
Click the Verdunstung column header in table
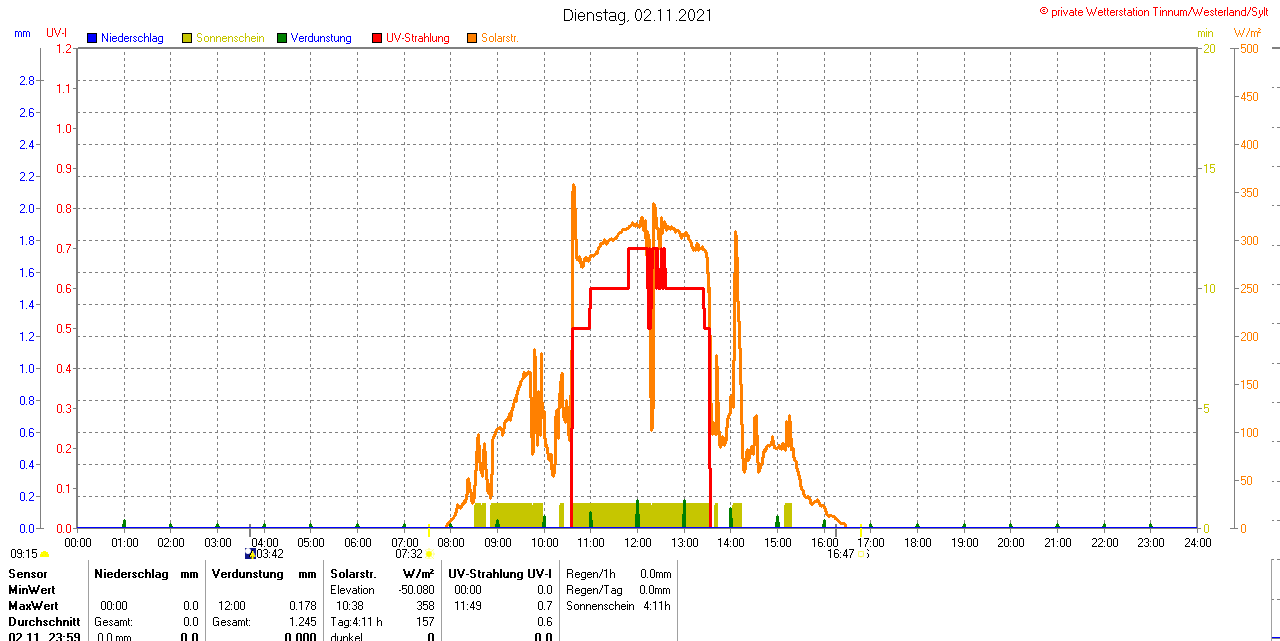tap(243, 574)
